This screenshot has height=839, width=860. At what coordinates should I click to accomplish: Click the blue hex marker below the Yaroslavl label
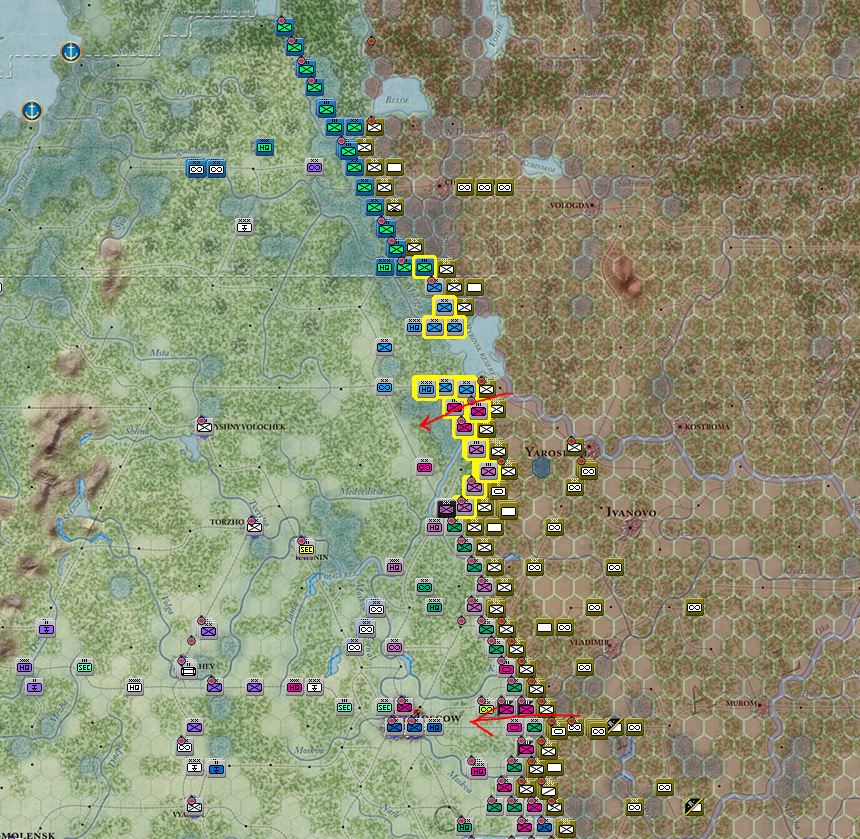tap(541, 468)
